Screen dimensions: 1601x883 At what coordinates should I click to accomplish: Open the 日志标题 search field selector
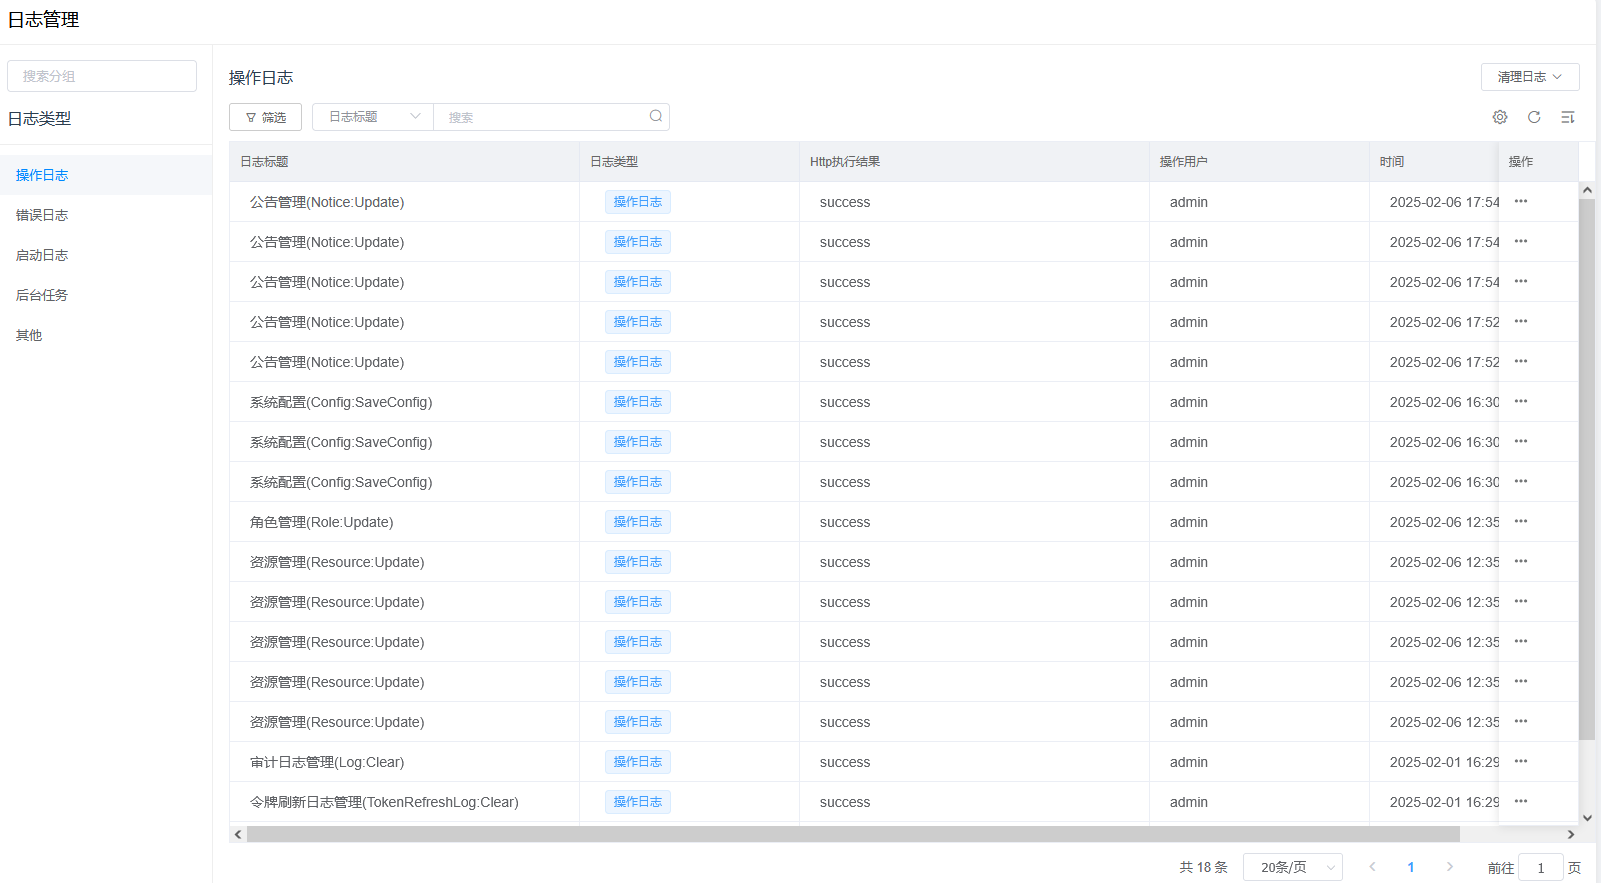point(373,117)
